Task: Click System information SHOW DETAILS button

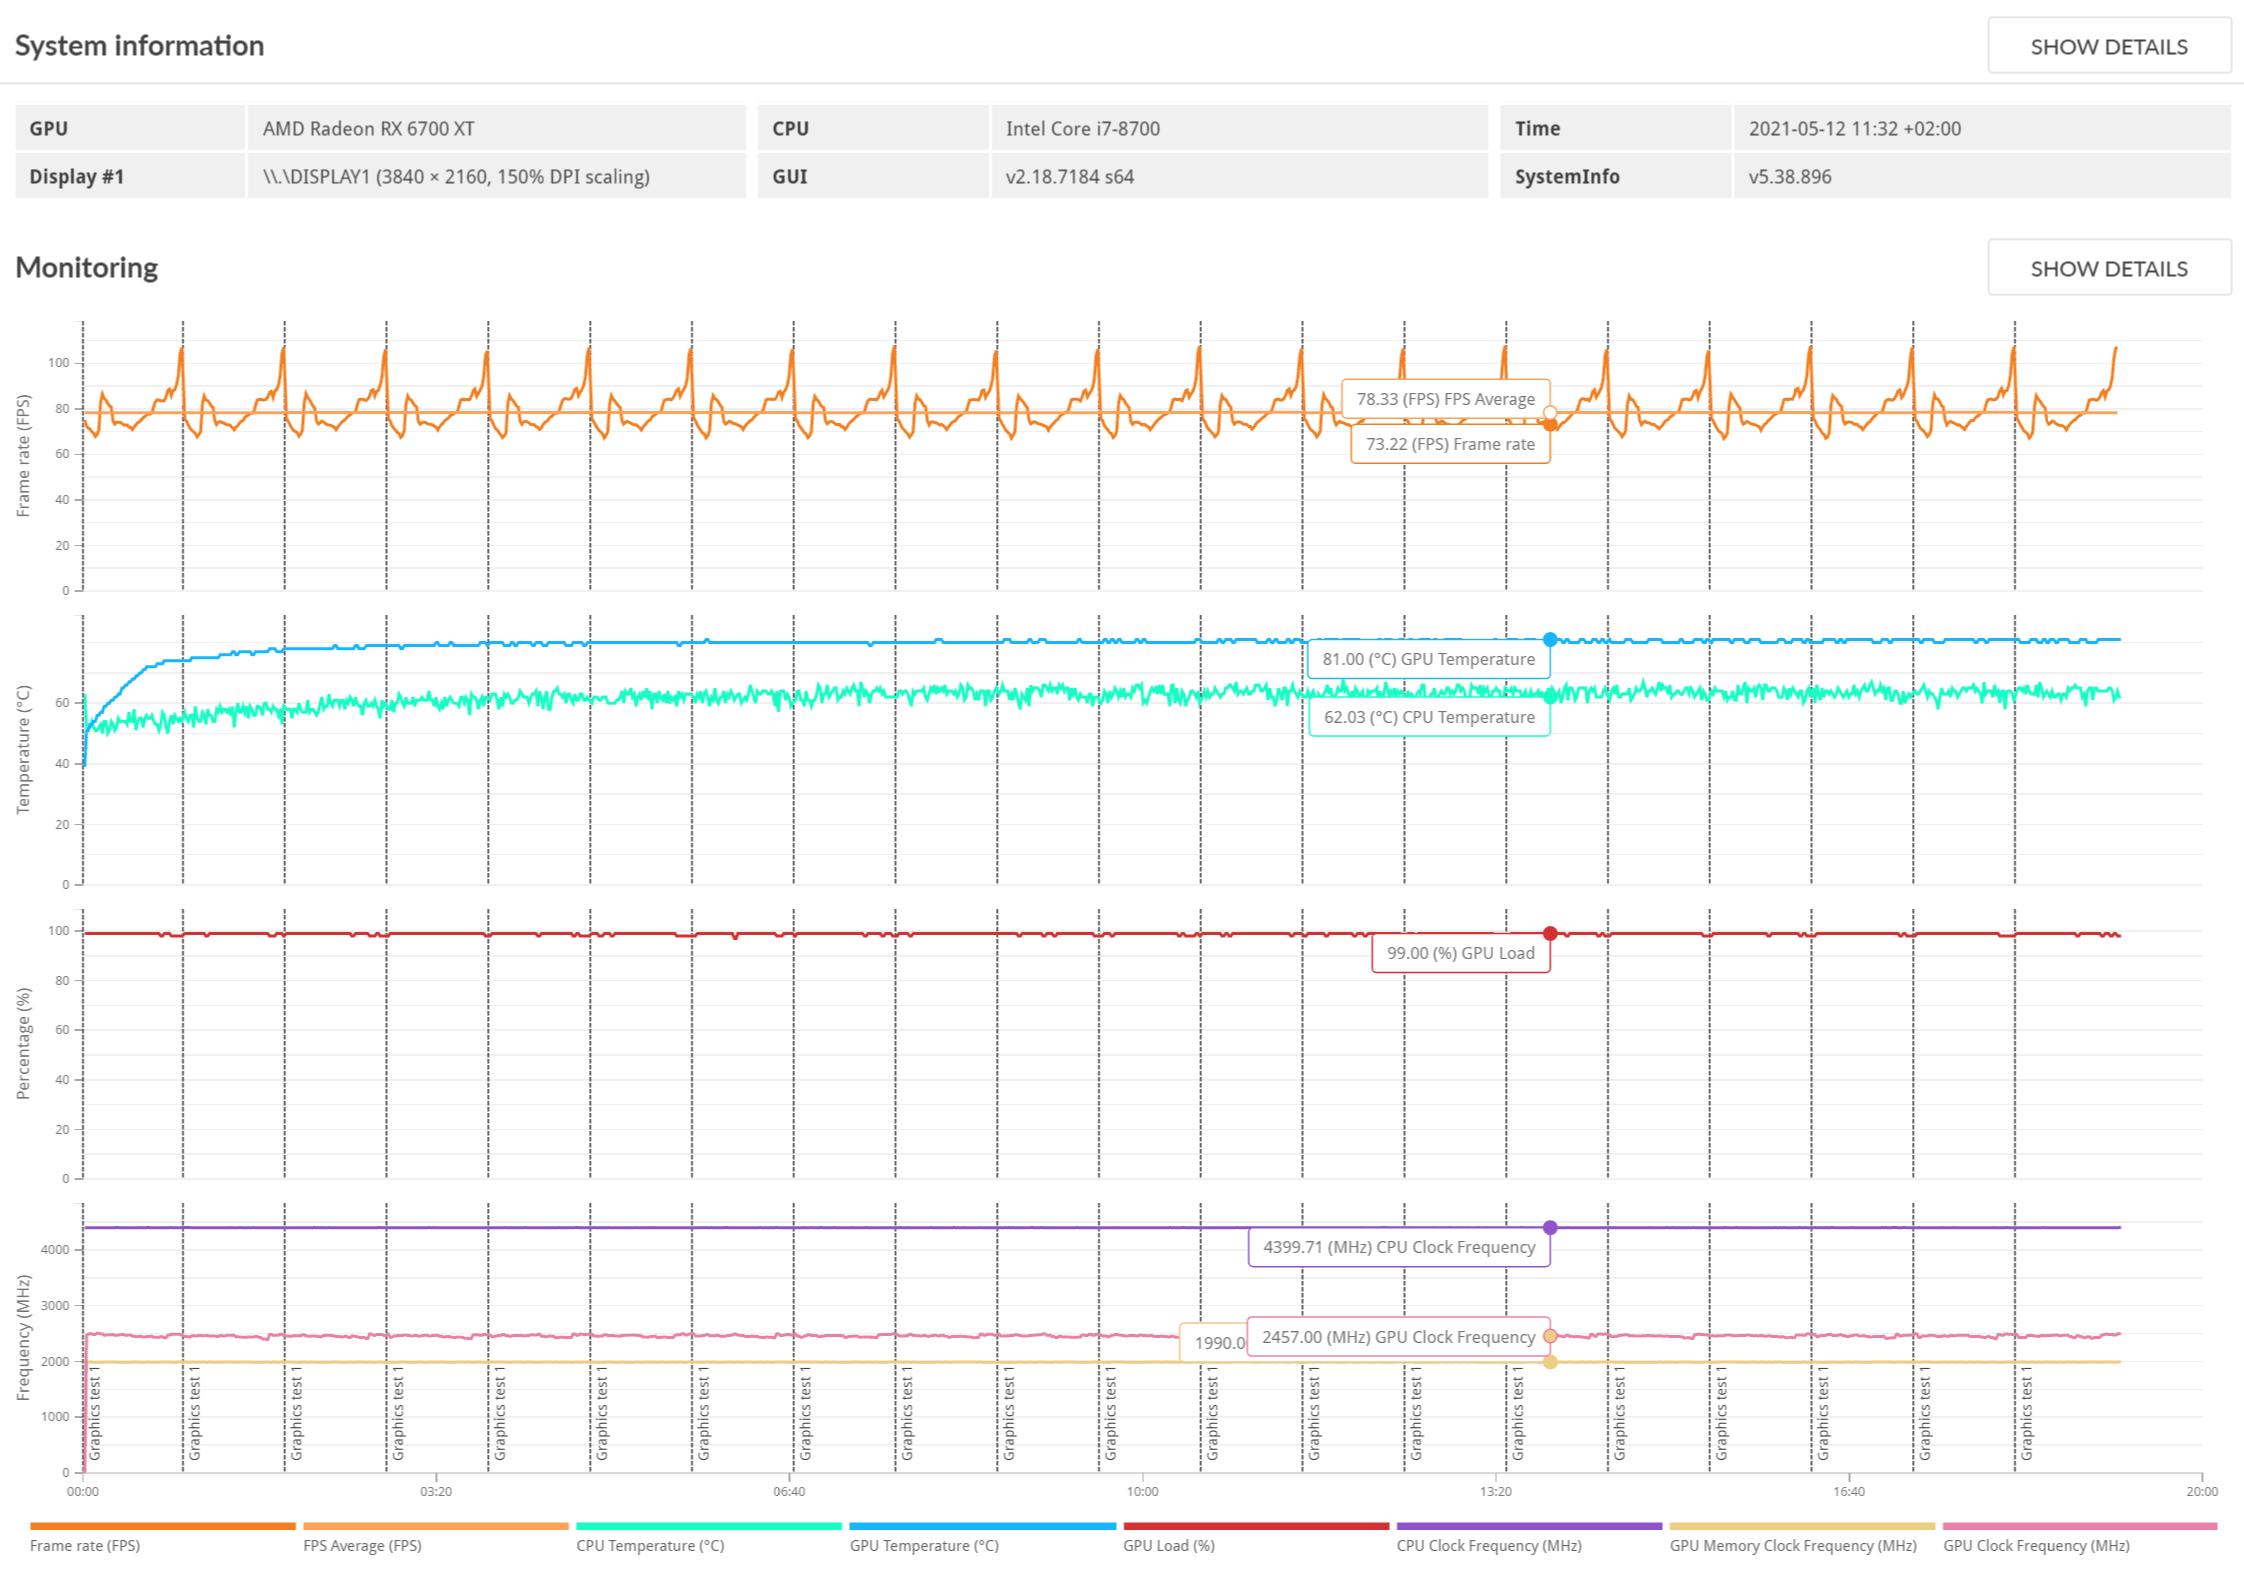Action: (x=2108, y=46)
